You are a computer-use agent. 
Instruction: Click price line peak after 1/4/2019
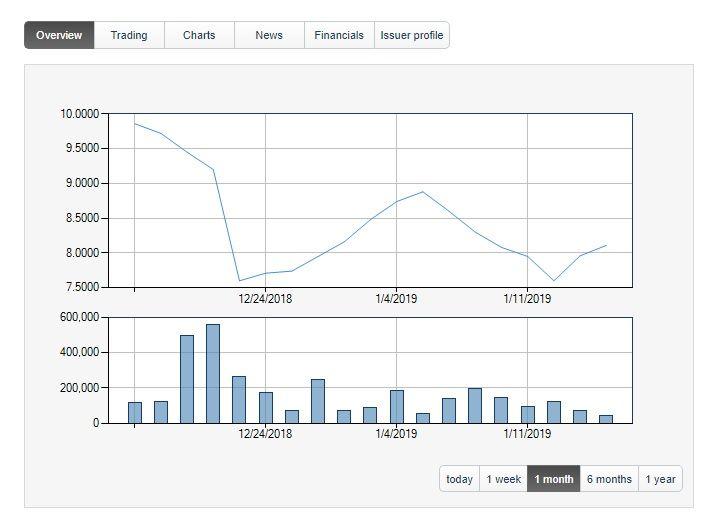(423, 192)
